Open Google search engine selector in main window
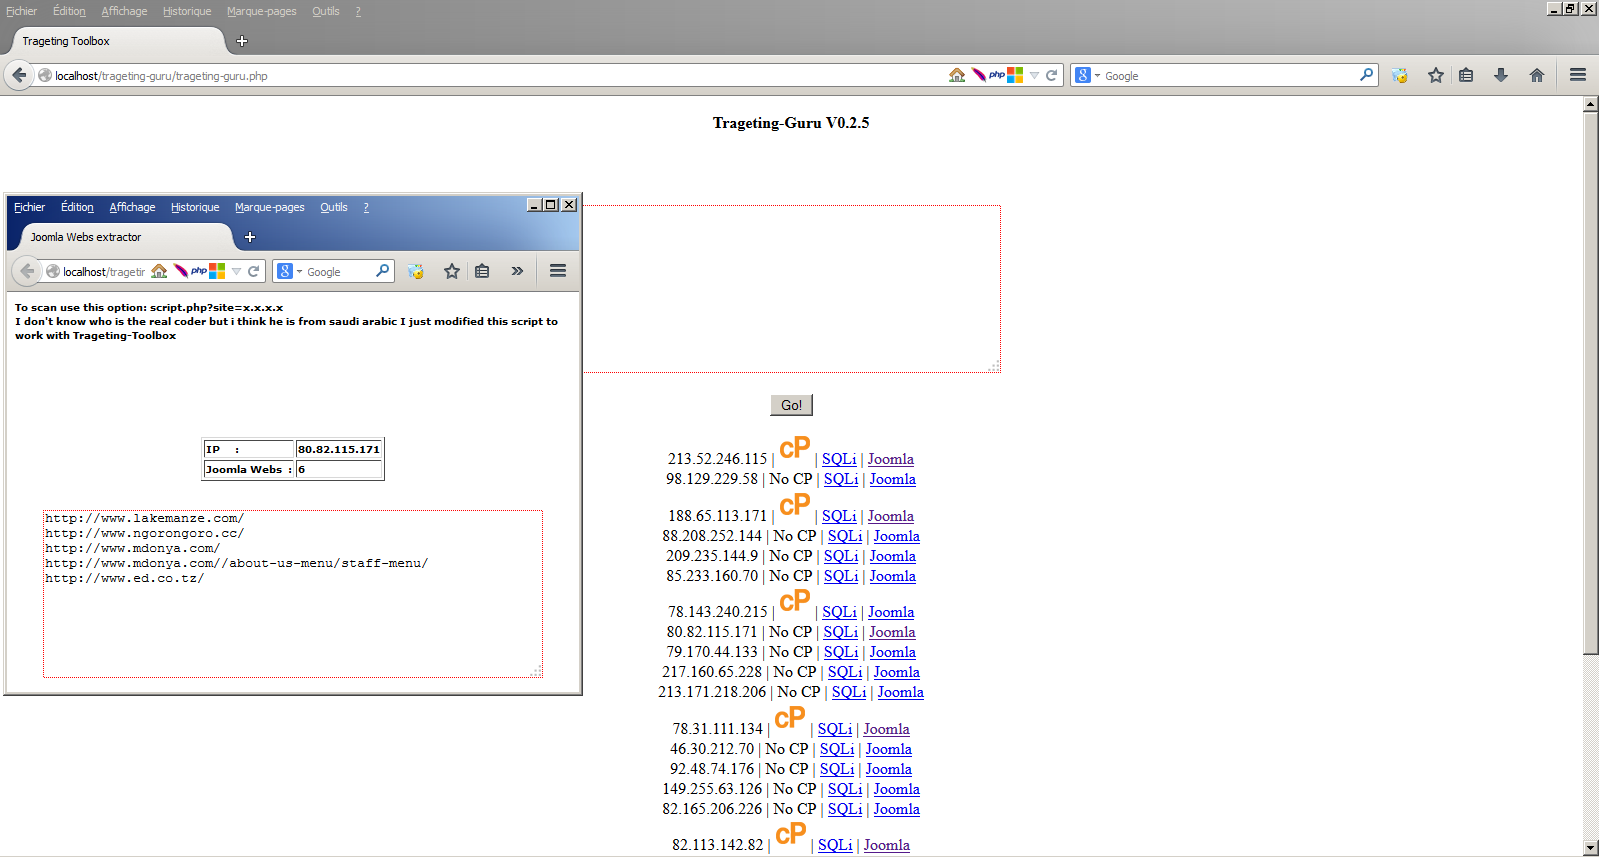The width and height of the screenshot is (1599, 857). [x=1086, y=75]
